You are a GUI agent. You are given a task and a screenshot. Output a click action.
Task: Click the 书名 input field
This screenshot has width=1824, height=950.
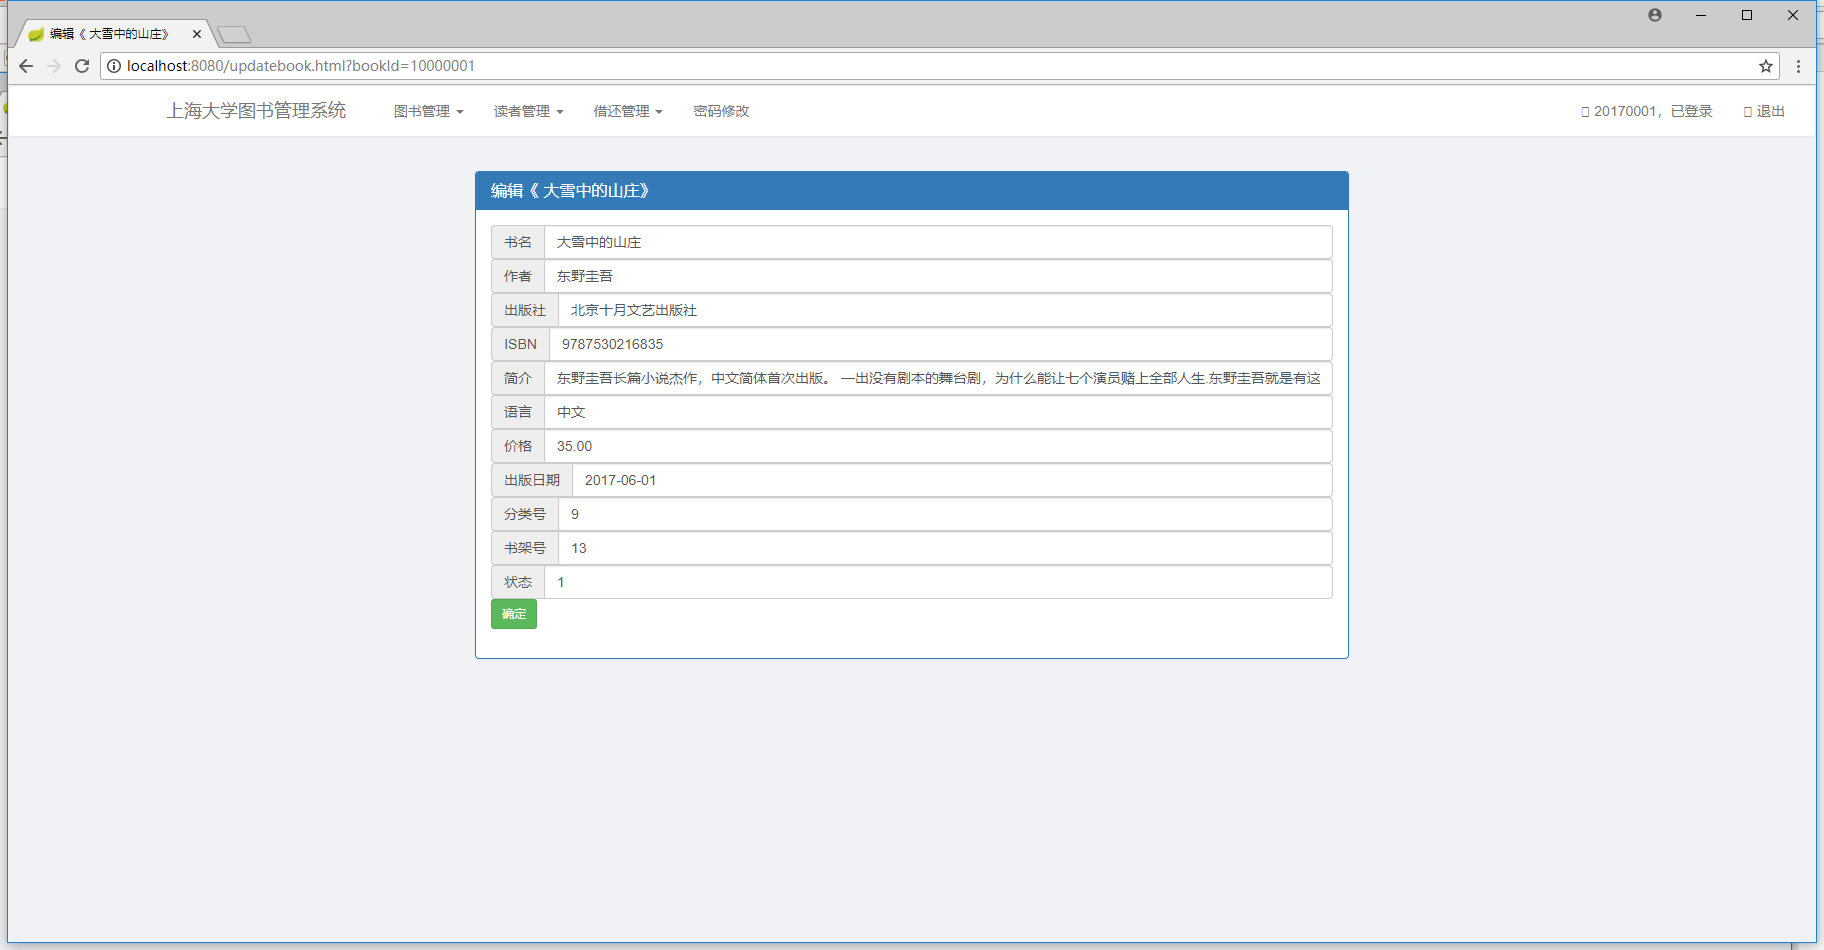coord(937,242)
